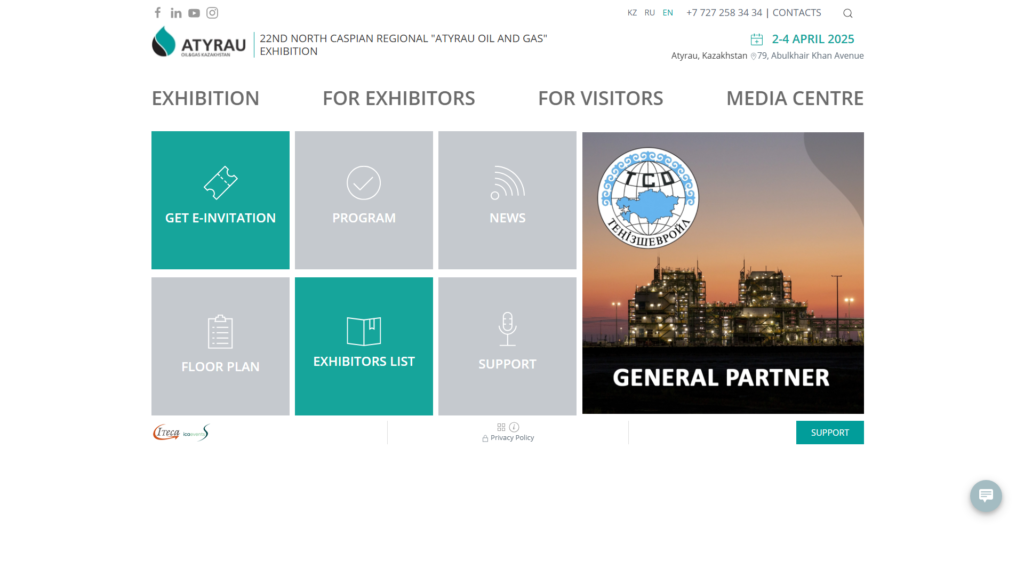This screenshot has height=576, width=1024.
Task: Click the Tengizchevroil round logo
Action: [x=648, y=198]
